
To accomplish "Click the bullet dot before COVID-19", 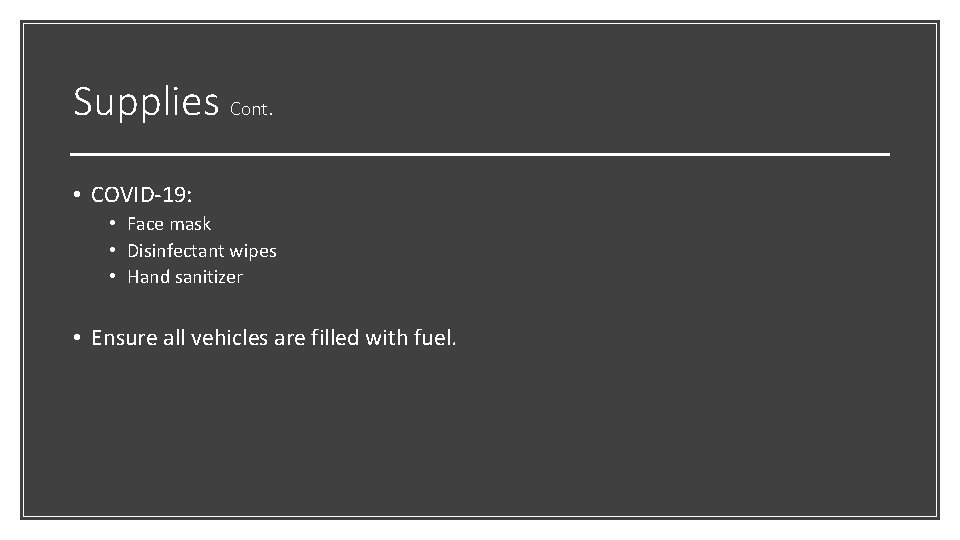I will tap(77, 195).
